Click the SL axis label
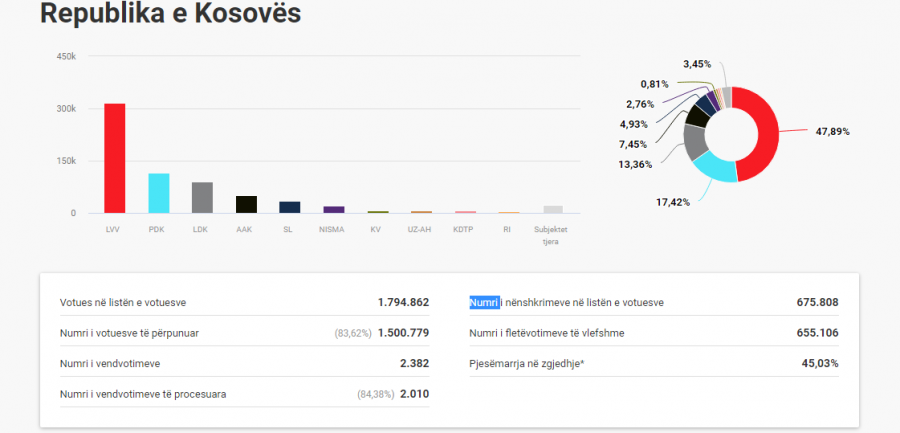 [290, 230]
